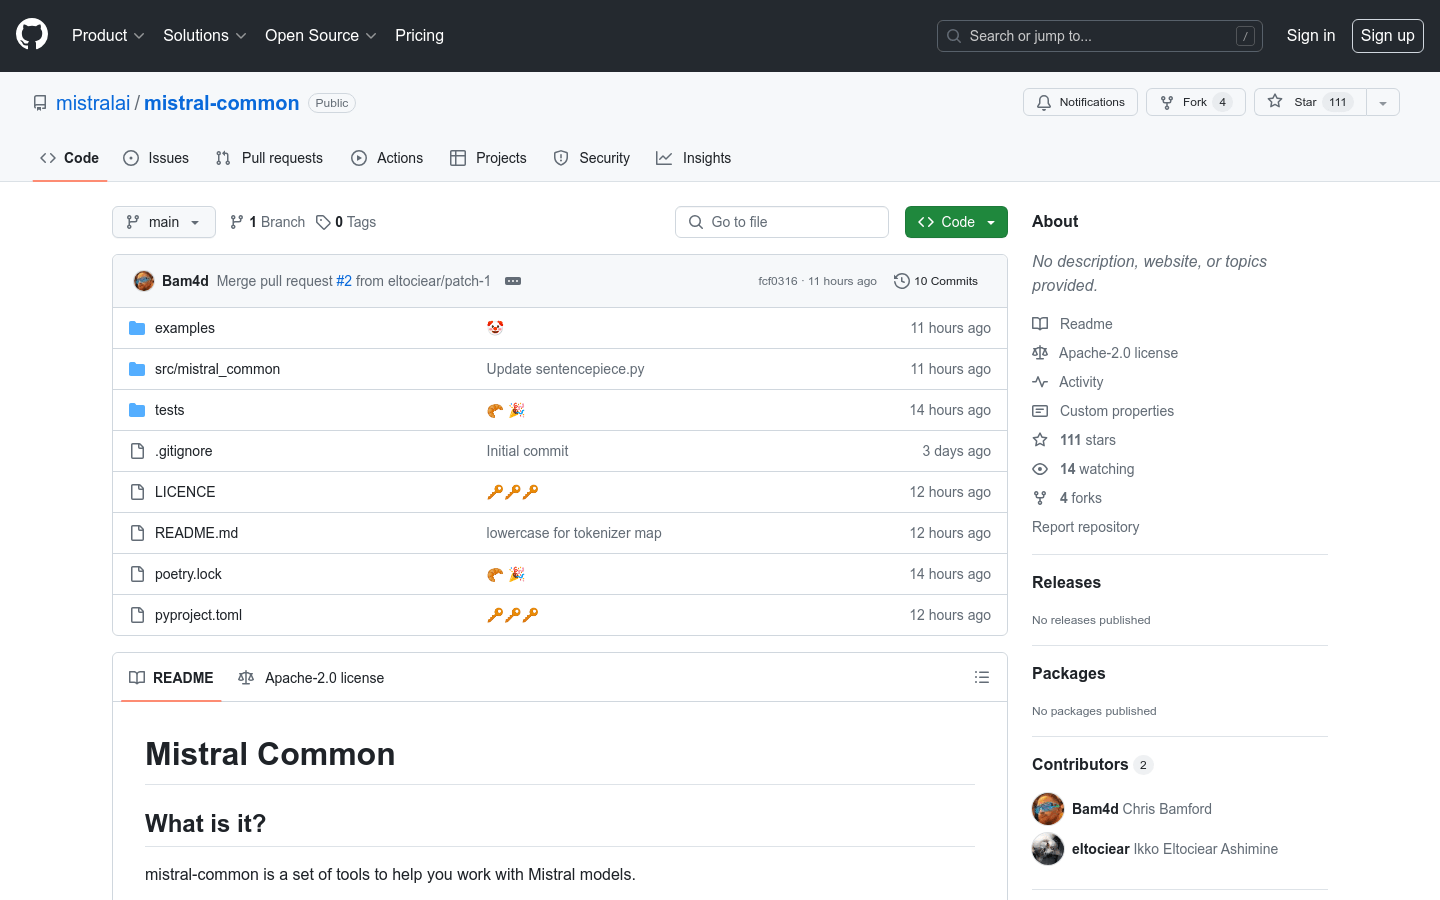The height and width of the screenshot is (900, 1440).
Task: Switch to the Pull requests tab
Action: pyautogui.click(x=269, y=158)
